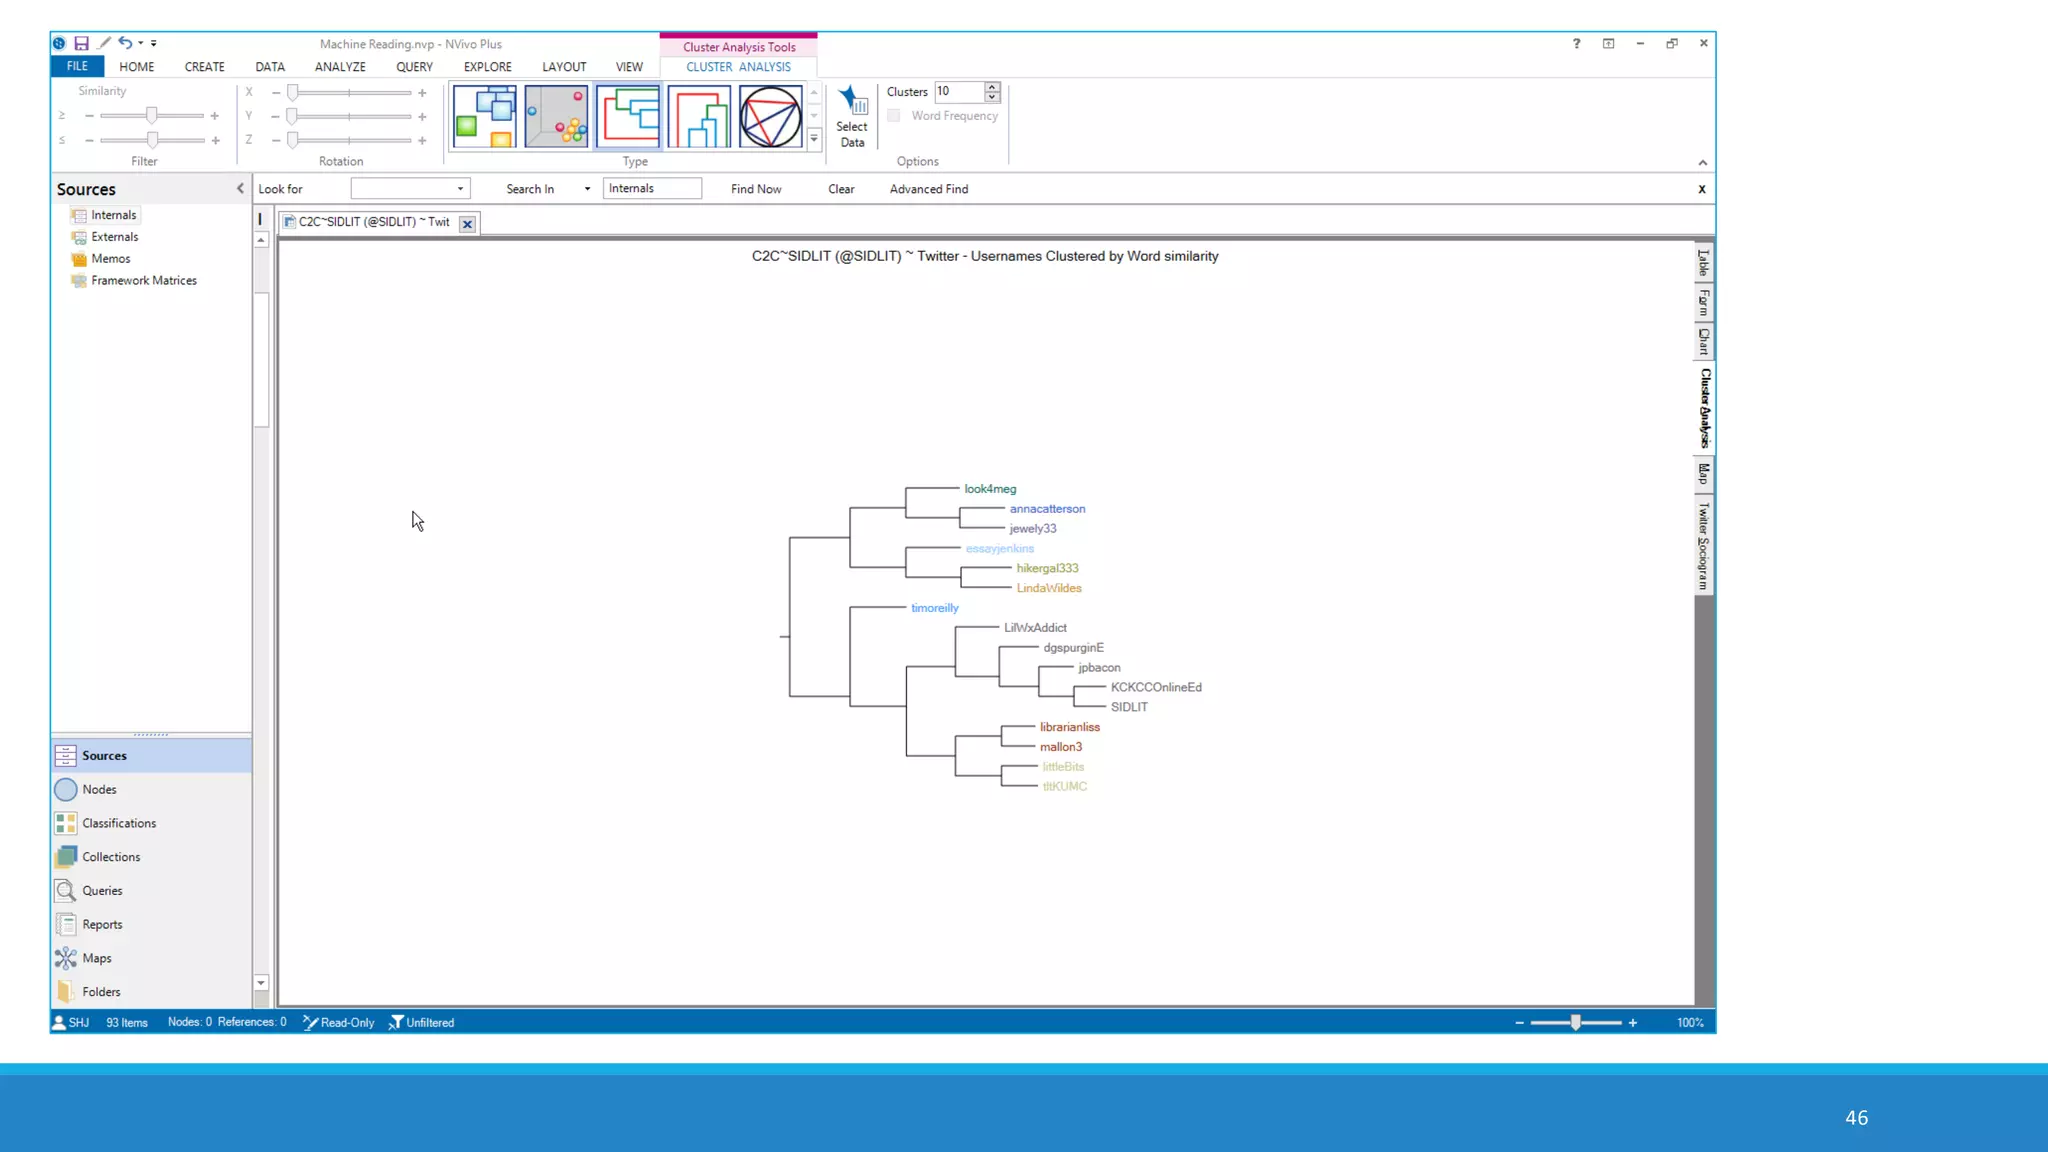Pick the circle graph diagram type
2048x1152 pixels.
coord(770,116)
